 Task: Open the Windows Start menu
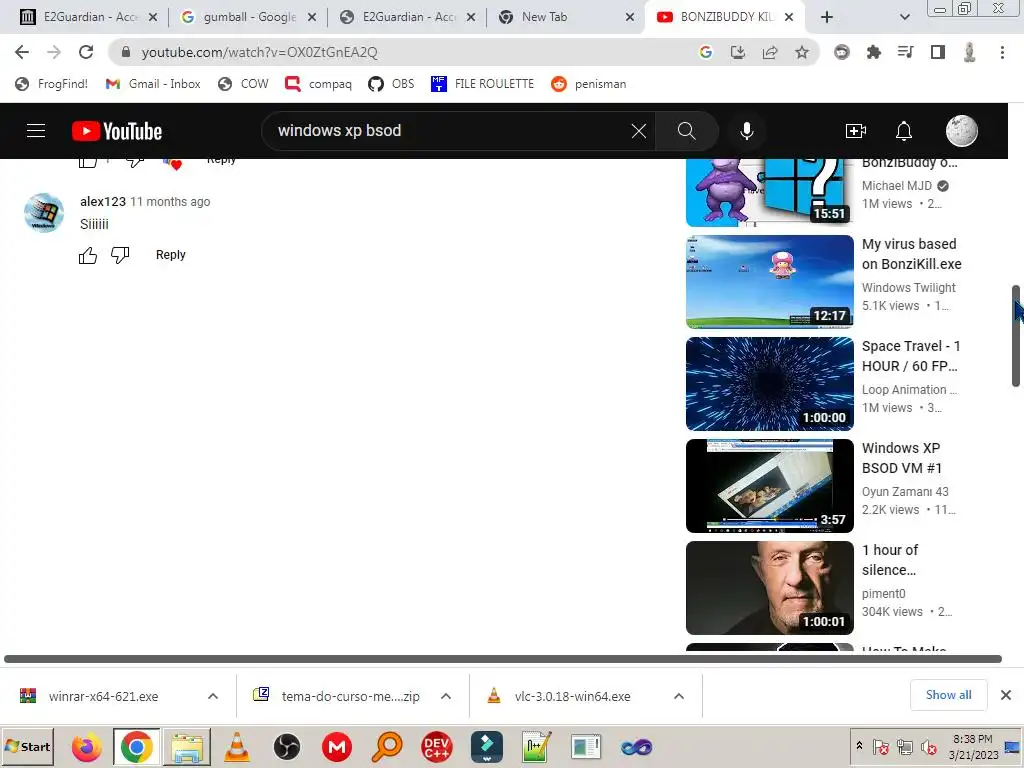tap(27, 746)
